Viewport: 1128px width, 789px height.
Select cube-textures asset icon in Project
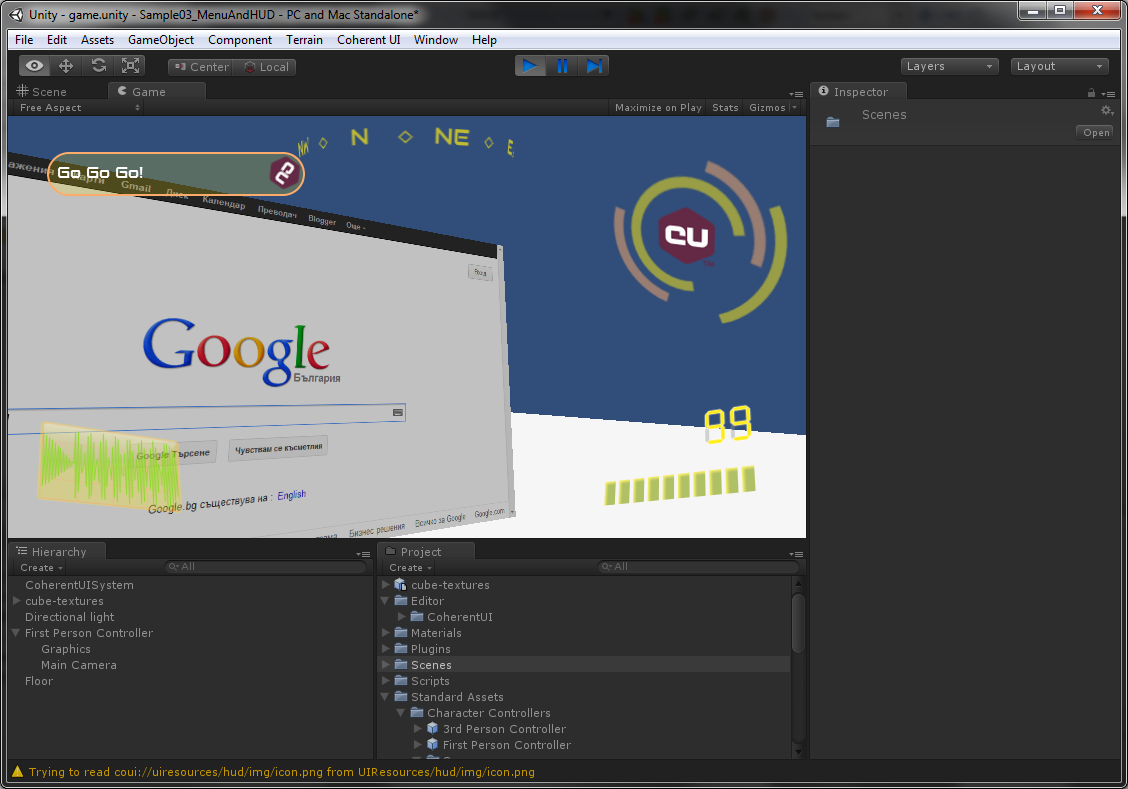pos(401,585)
